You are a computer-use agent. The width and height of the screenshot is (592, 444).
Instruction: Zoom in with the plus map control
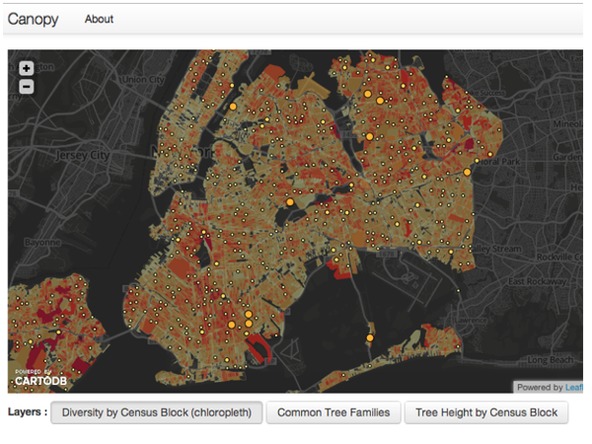pos(26,68)
